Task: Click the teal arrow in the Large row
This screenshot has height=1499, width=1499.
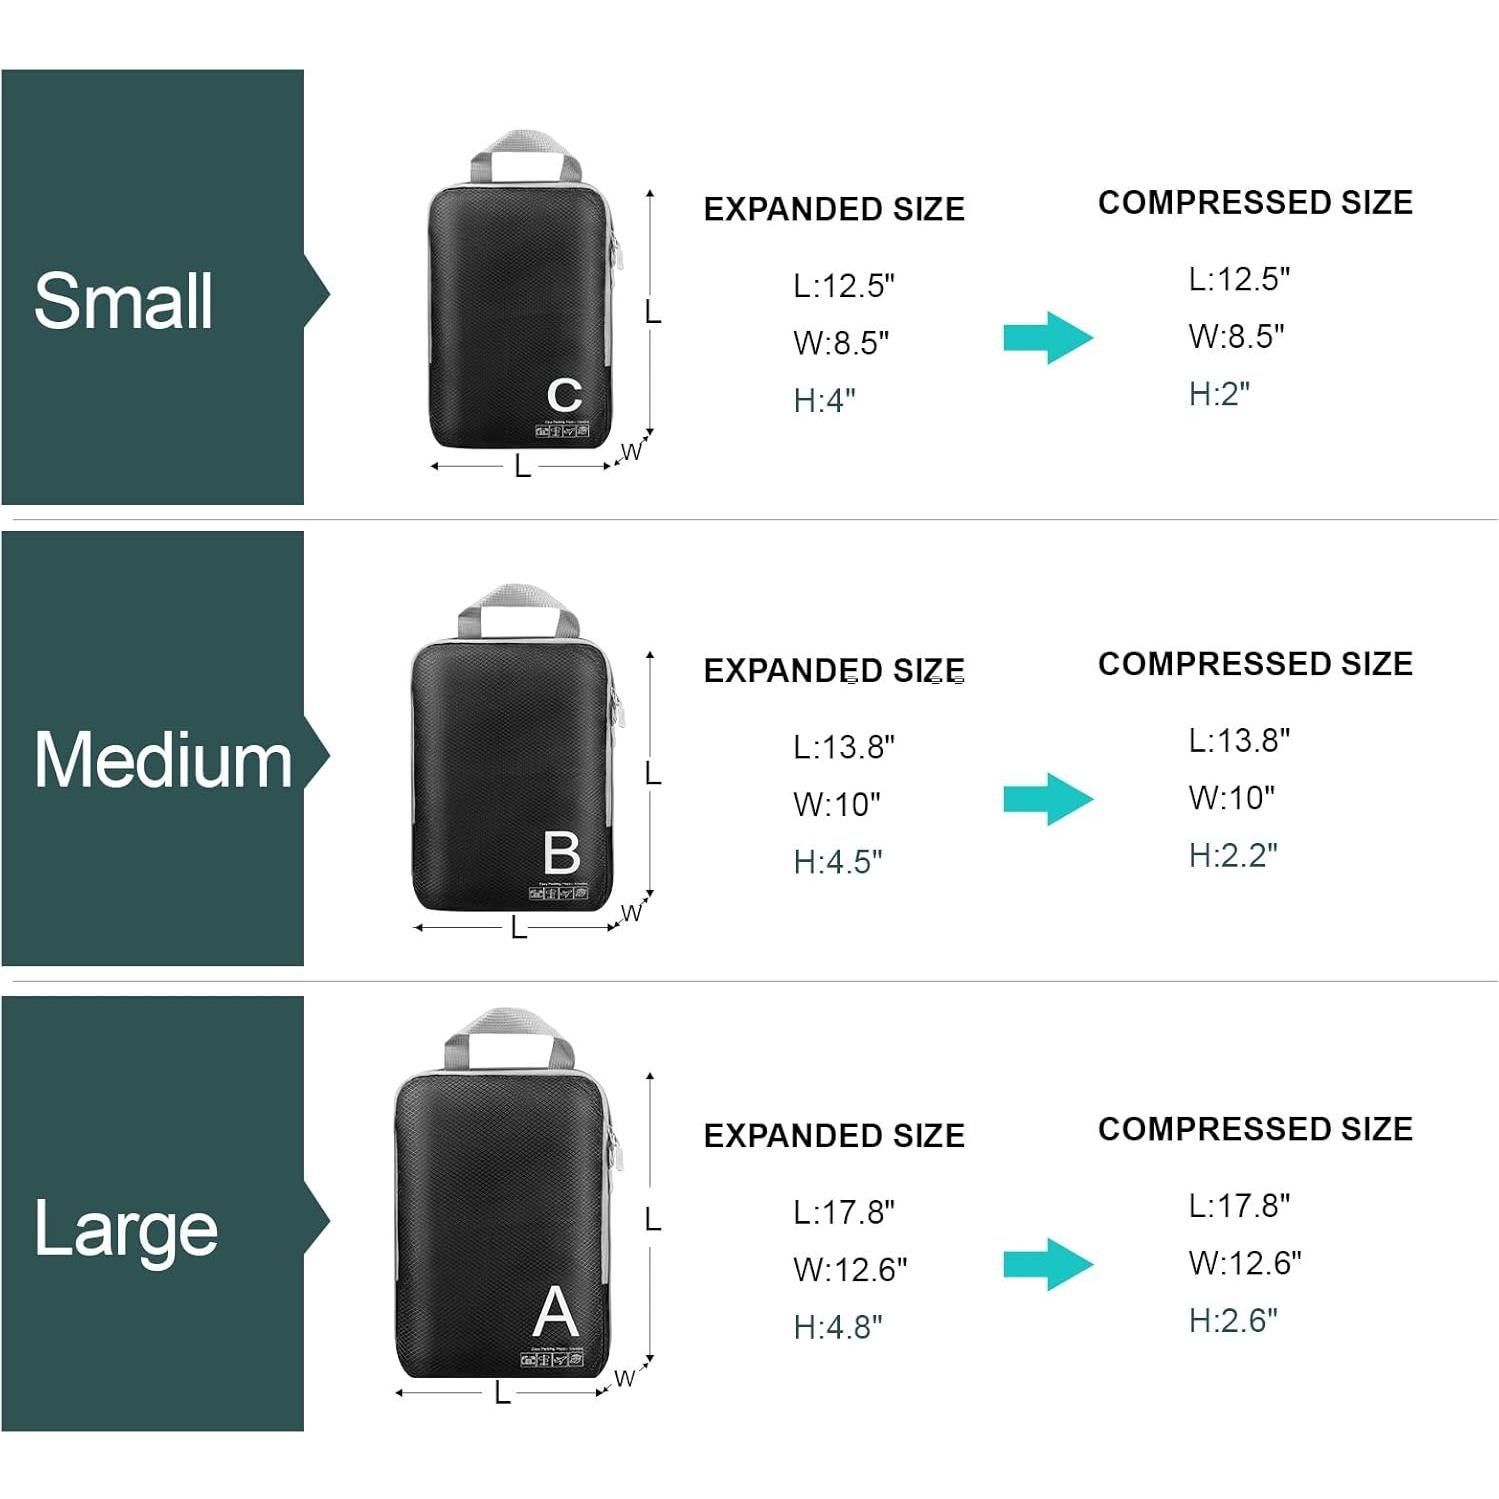Action: (x=1047, y=1264)
